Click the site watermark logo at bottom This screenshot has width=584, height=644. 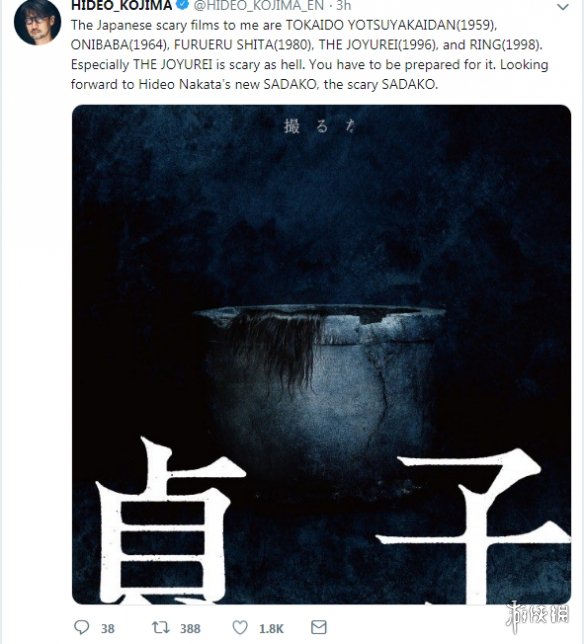pos(538,616)
